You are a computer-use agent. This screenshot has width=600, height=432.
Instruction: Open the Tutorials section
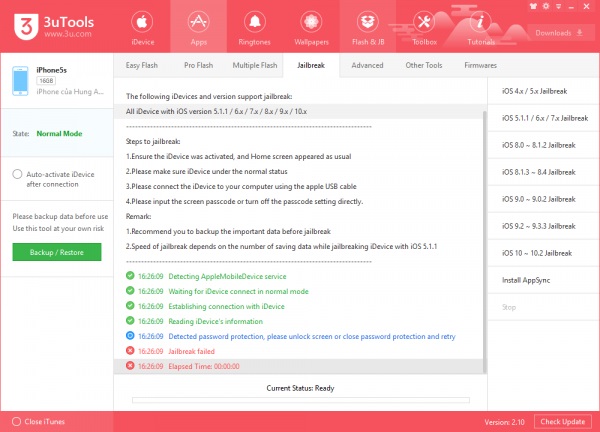coord(481,28)
